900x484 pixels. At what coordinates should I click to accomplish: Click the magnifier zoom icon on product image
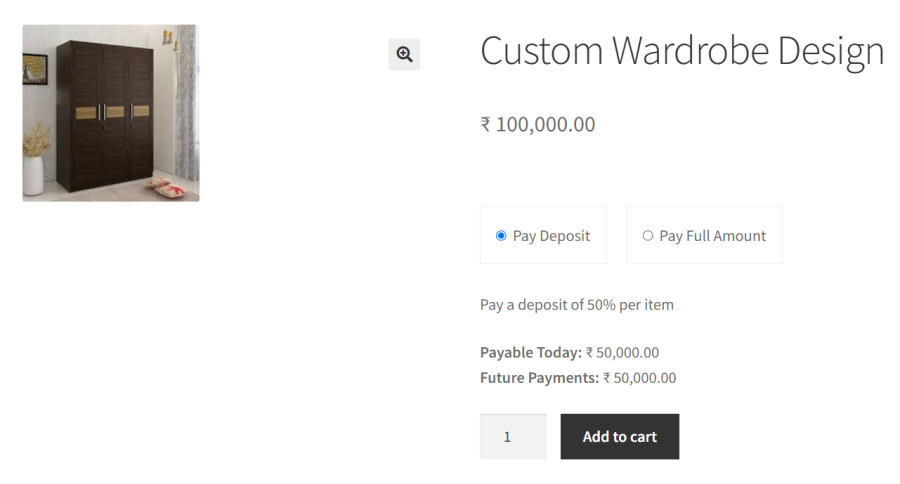click(x=404, y=55)
